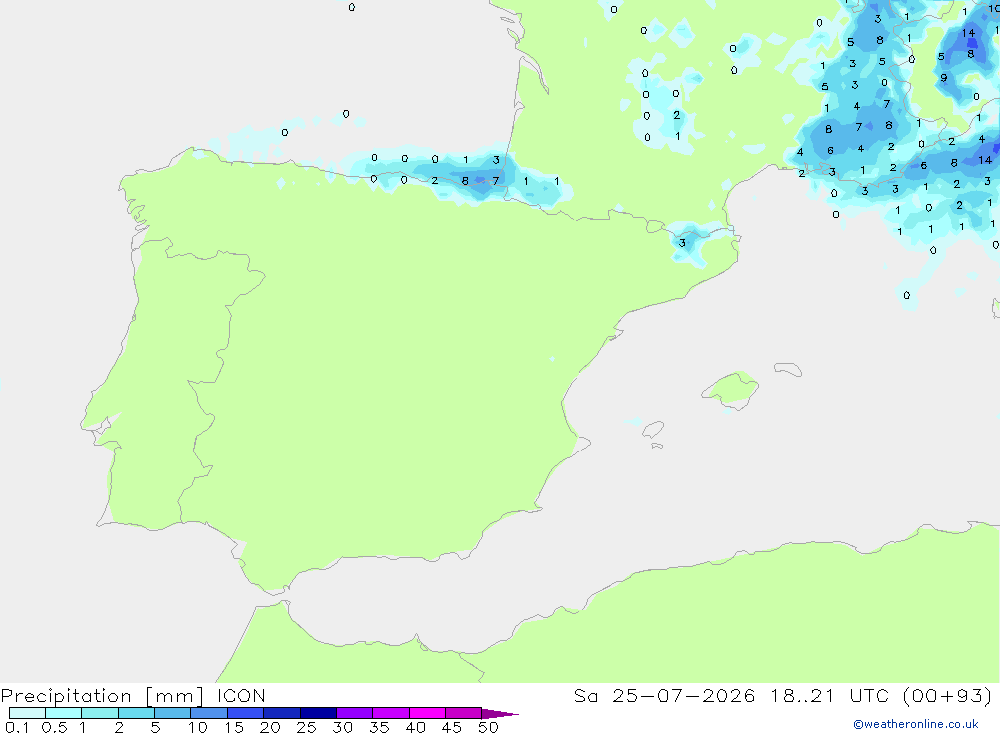1000x733 pixels.
Task: Select the 45–50 mm legend swatch
Action: pyautogui.click(x=464, y=713)
